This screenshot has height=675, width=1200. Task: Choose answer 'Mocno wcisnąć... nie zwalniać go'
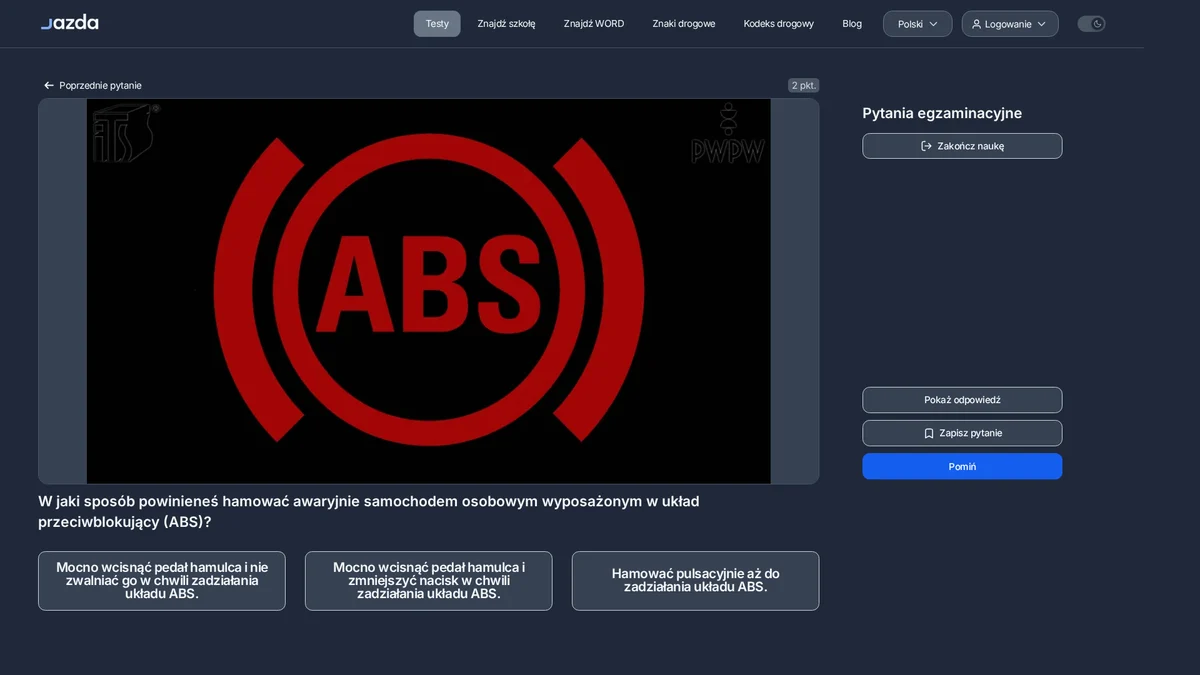point(162,581)
